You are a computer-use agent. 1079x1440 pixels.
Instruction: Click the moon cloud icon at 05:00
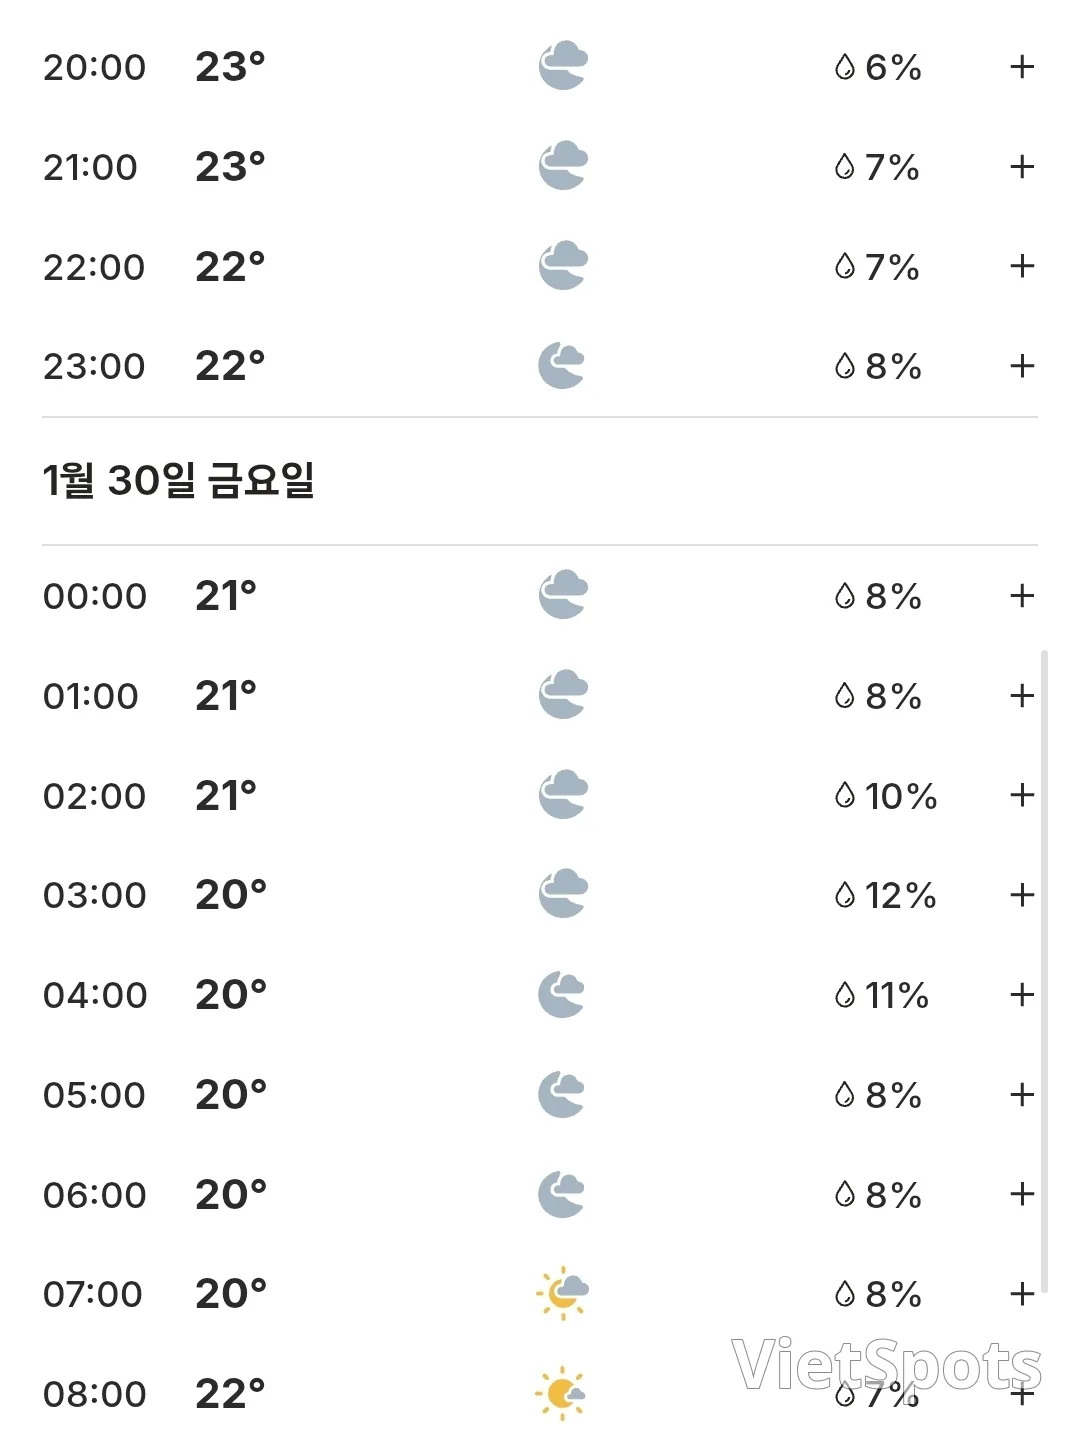[x=561, y=1094]
